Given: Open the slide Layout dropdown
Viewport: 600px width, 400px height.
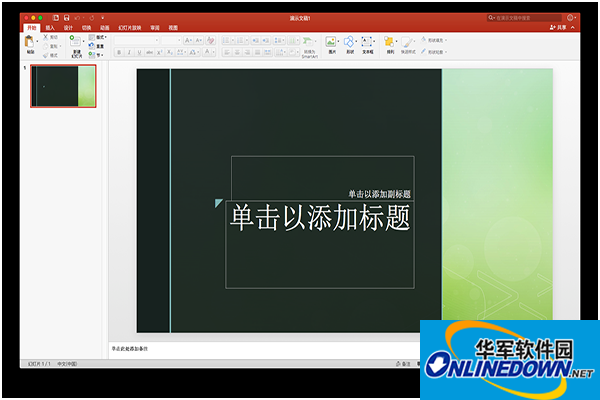Looking at the screenshot, I should (98, 37).
